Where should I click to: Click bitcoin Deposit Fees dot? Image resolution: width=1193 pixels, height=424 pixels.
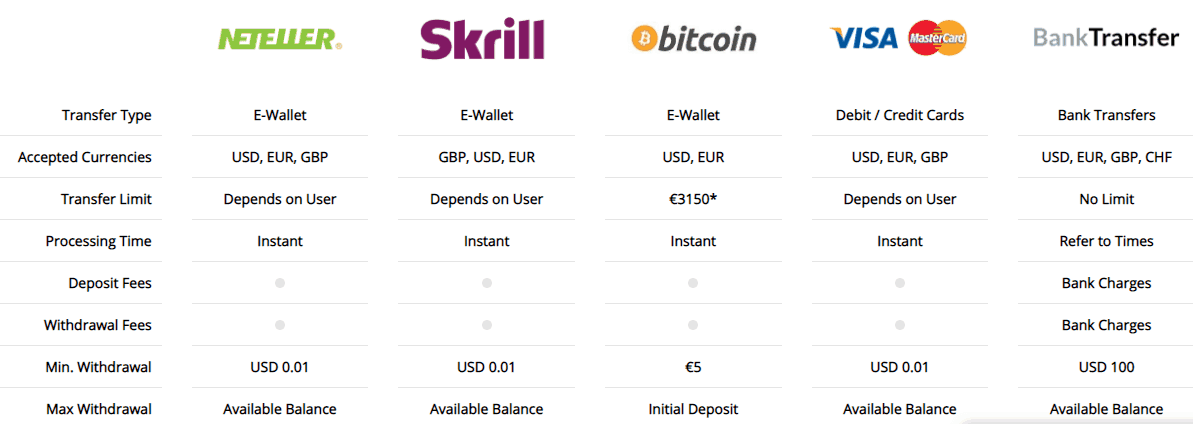tap(692, 283)
